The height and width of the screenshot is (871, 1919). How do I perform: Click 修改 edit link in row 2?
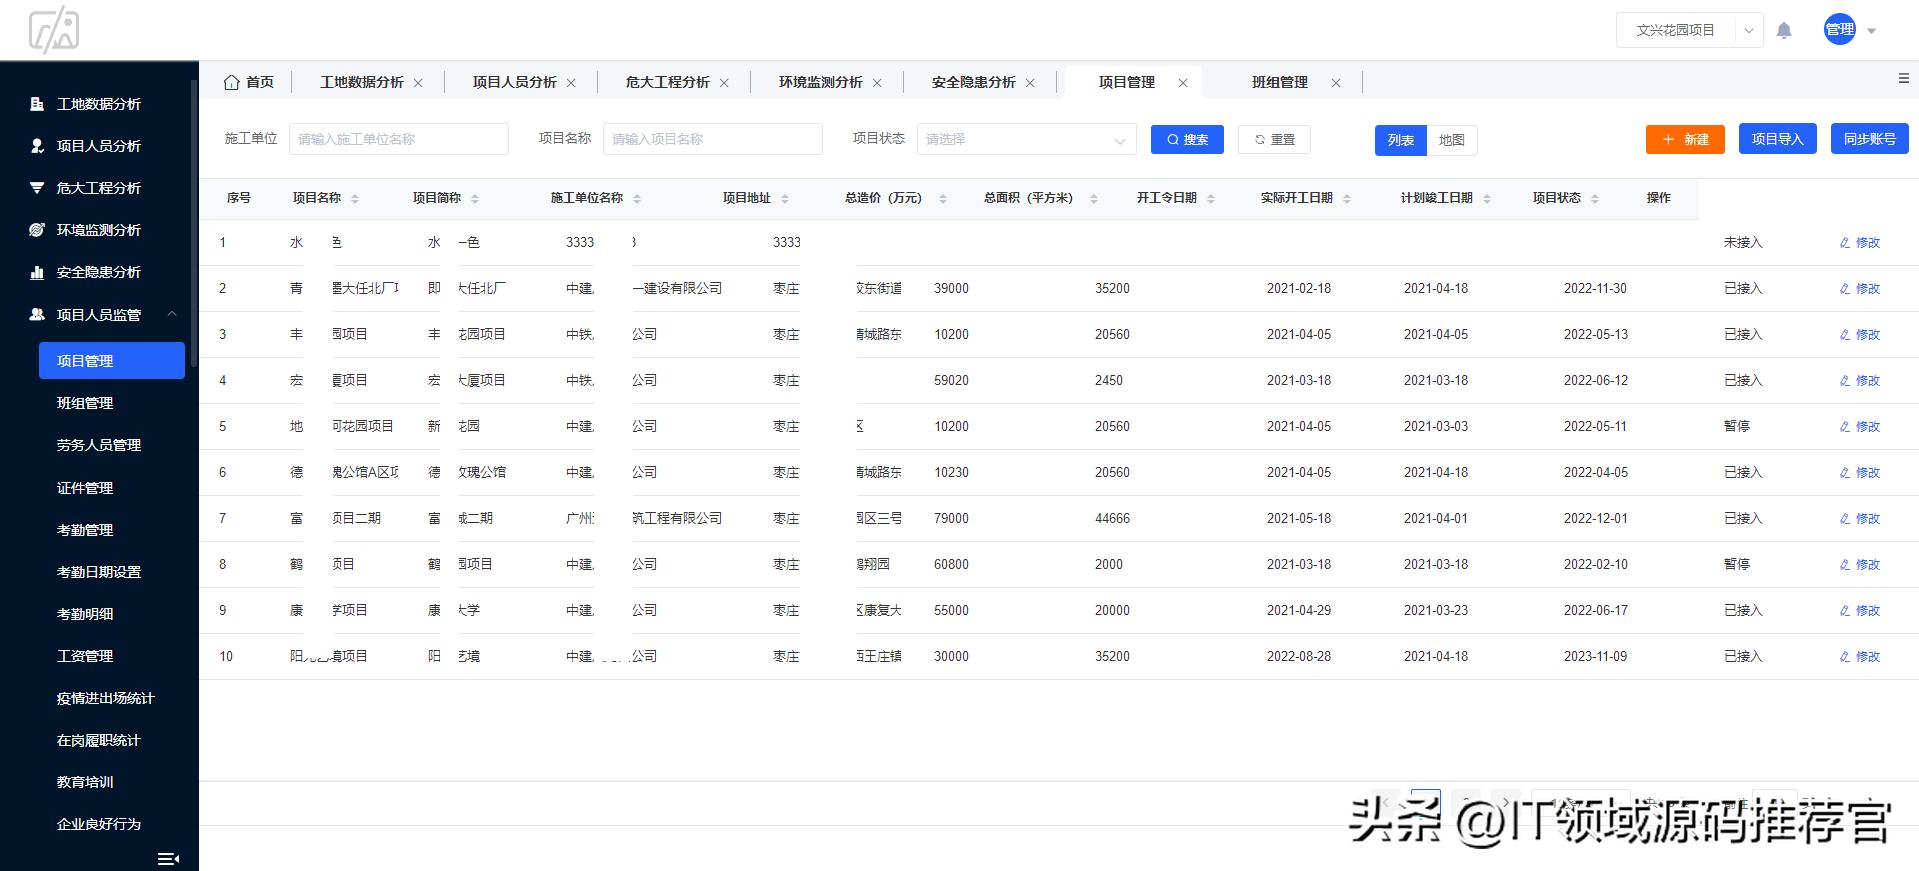[1860, 288]
